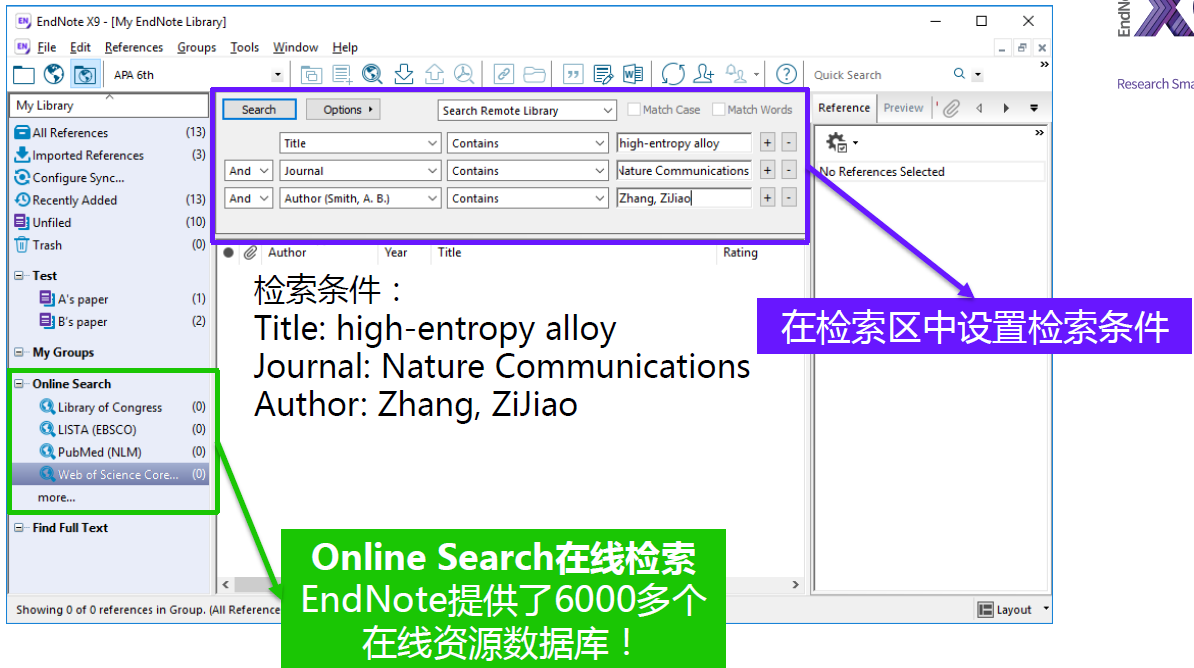The width and height of the screenshot is (1194, 668).
Task: Click Format Bibliography toolbar icon
Action: point(603,75)
